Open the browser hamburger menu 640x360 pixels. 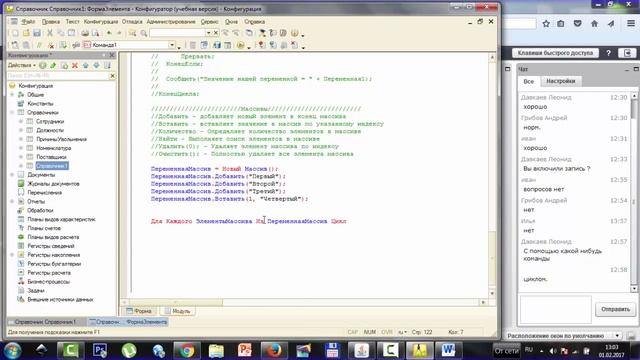(631, 24)
